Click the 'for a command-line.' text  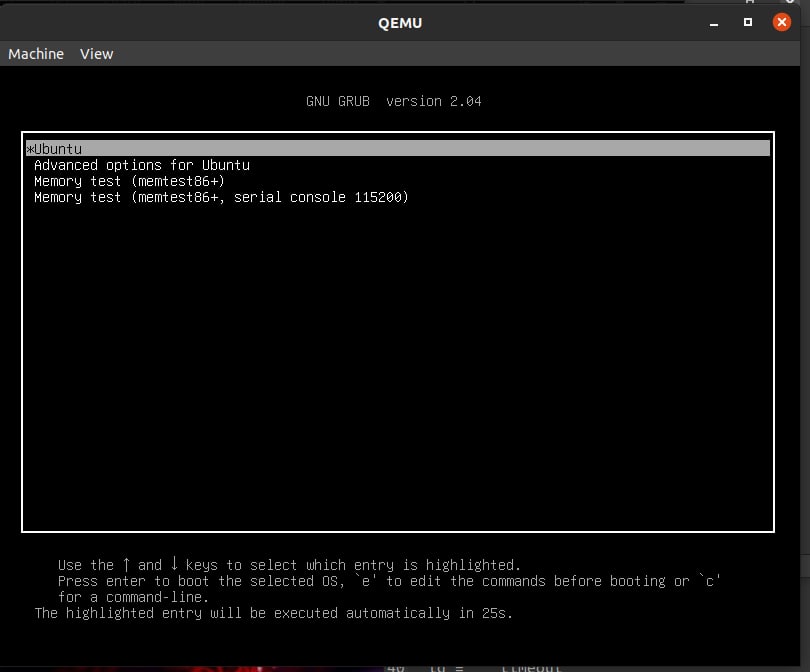tap(133, 597)
